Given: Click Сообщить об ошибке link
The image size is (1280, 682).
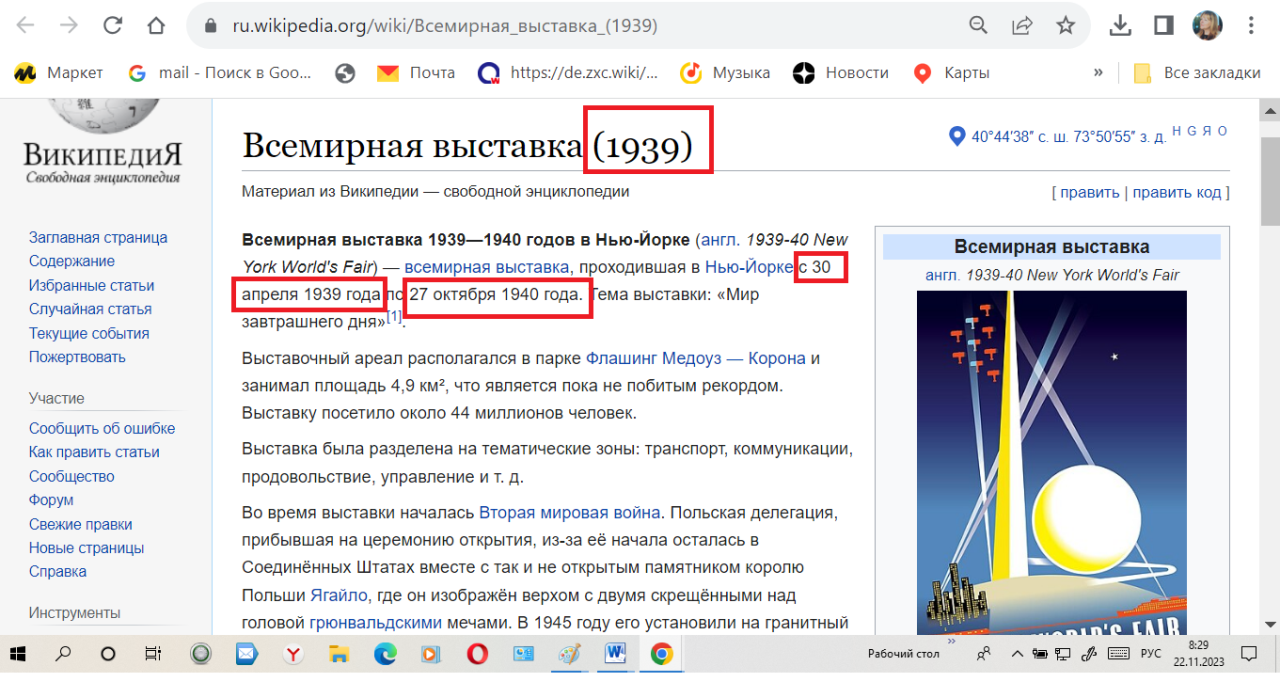Looking at the screenshot, I should click(102, 428).
